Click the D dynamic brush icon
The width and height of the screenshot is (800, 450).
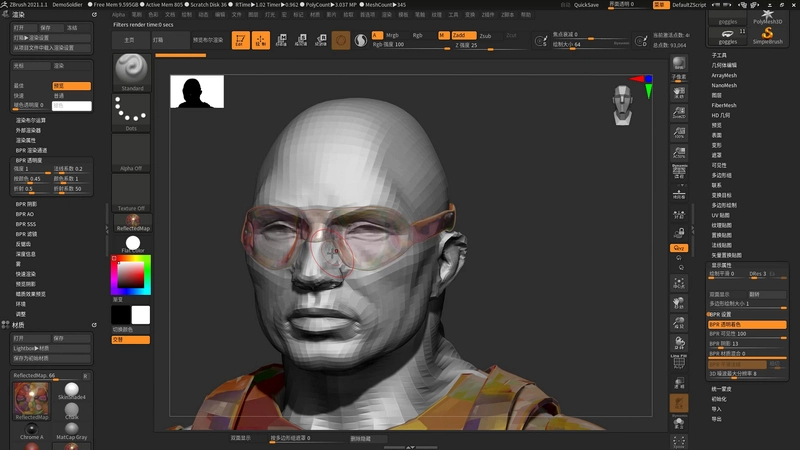point(641,41)
